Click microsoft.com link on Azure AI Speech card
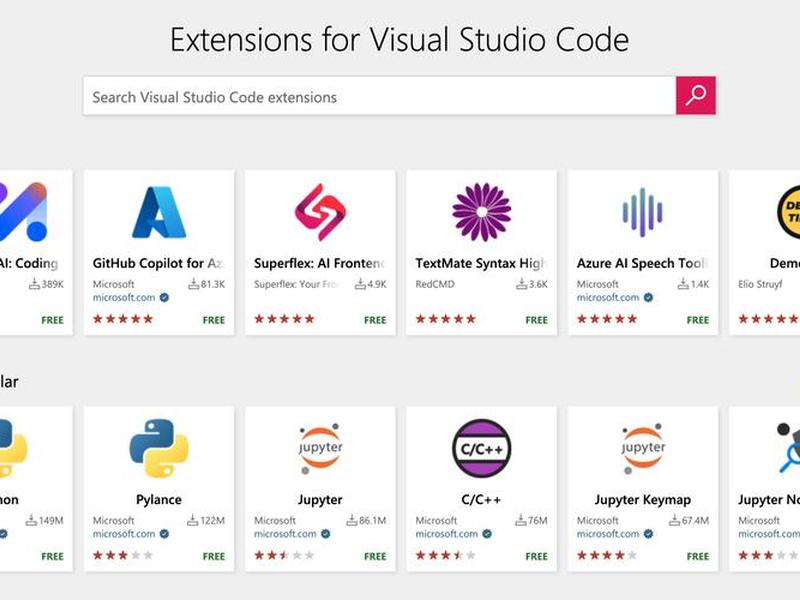 [x=608, y=297]
